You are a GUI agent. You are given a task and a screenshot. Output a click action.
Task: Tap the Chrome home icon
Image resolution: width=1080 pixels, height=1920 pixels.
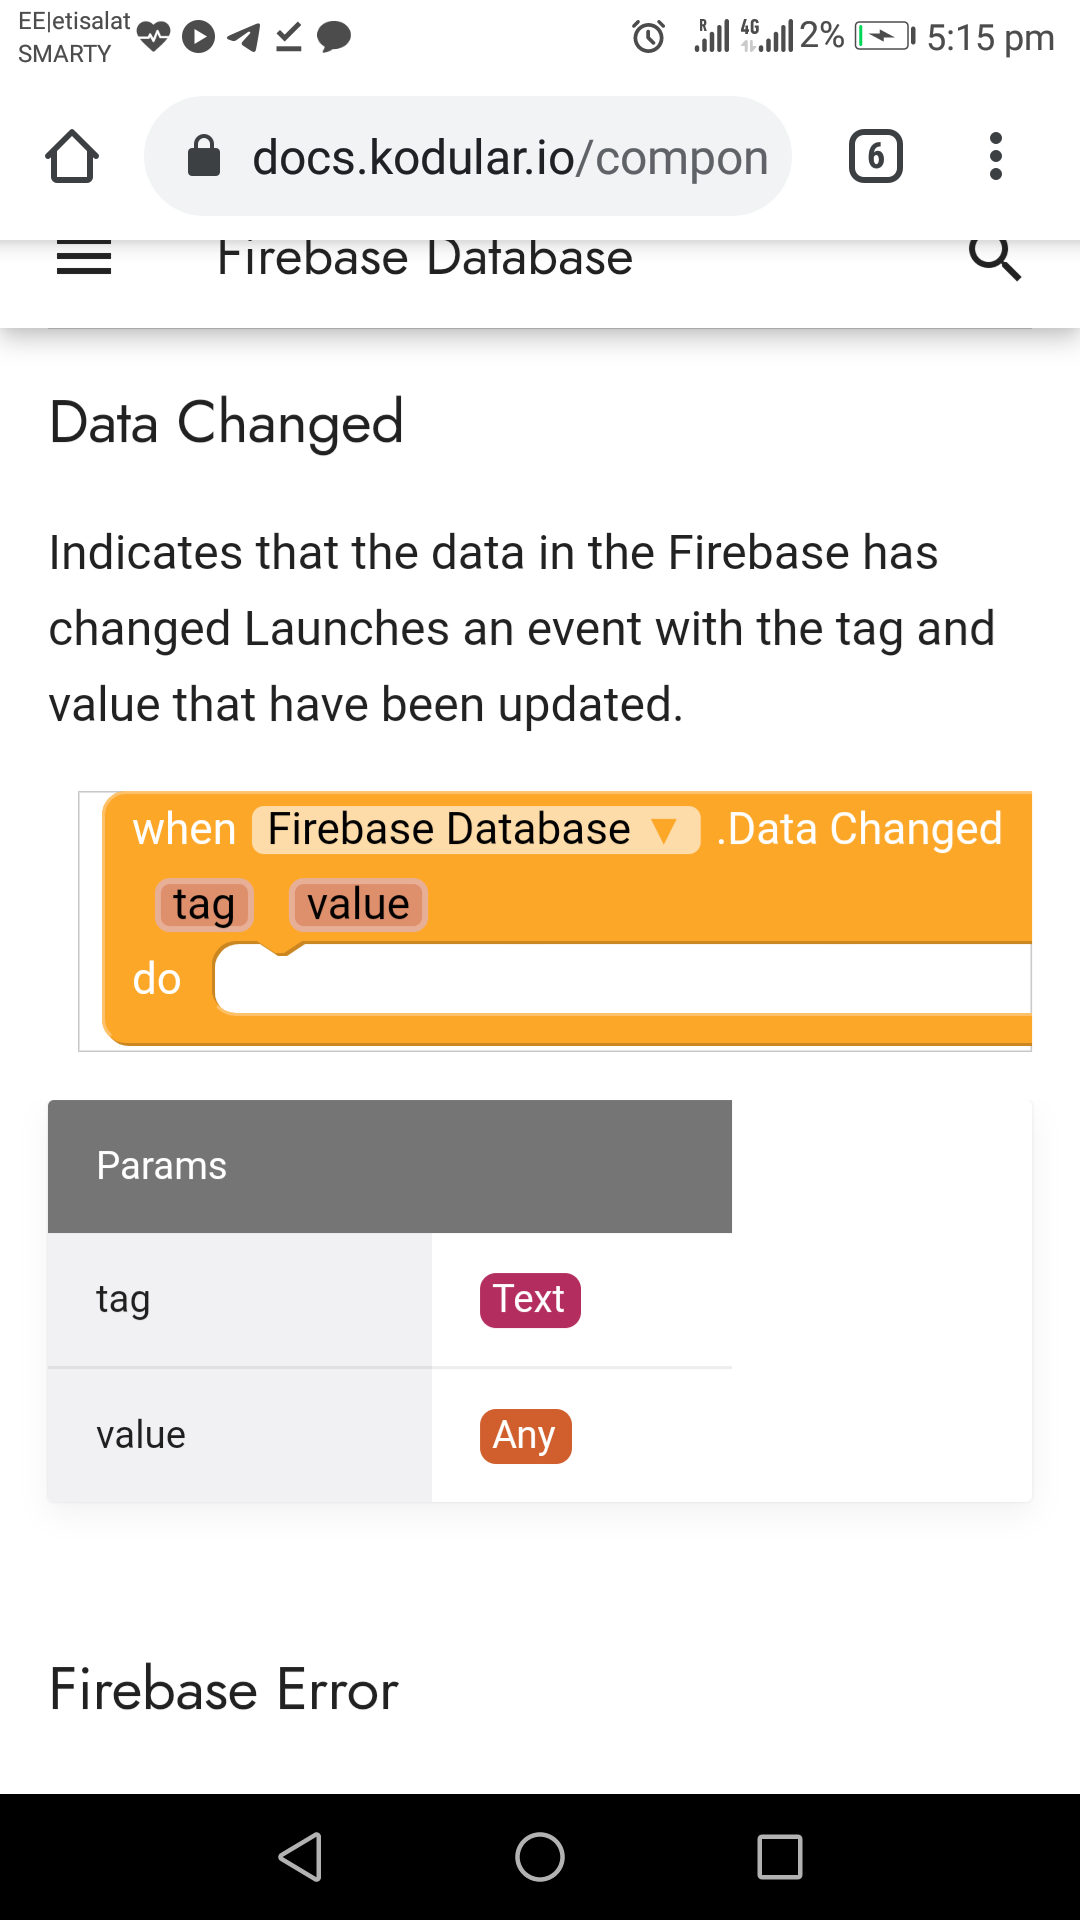(x=72, y=156)
